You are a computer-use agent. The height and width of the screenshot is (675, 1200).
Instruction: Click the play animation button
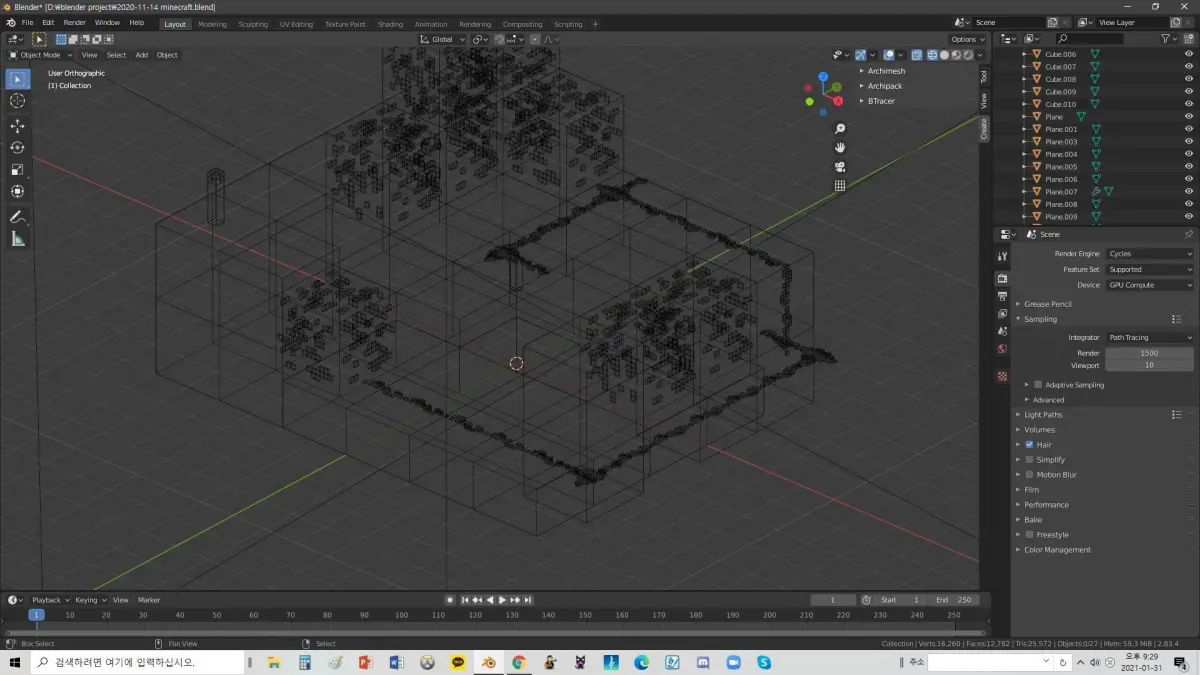pos(502,600)
